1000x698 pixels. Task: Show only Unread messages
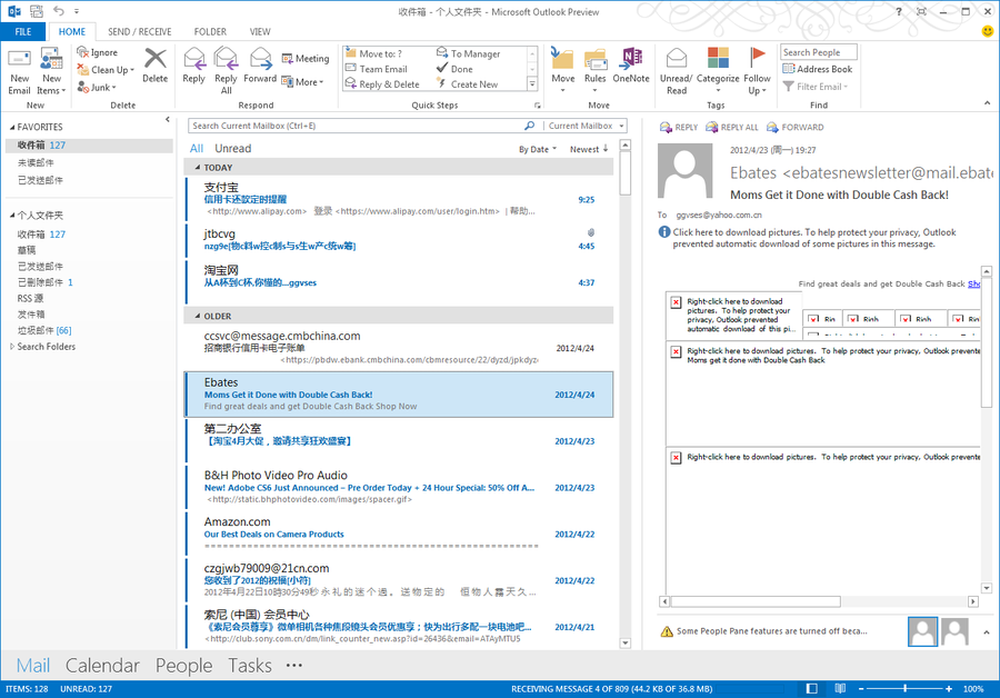click(x=233, y=148)
